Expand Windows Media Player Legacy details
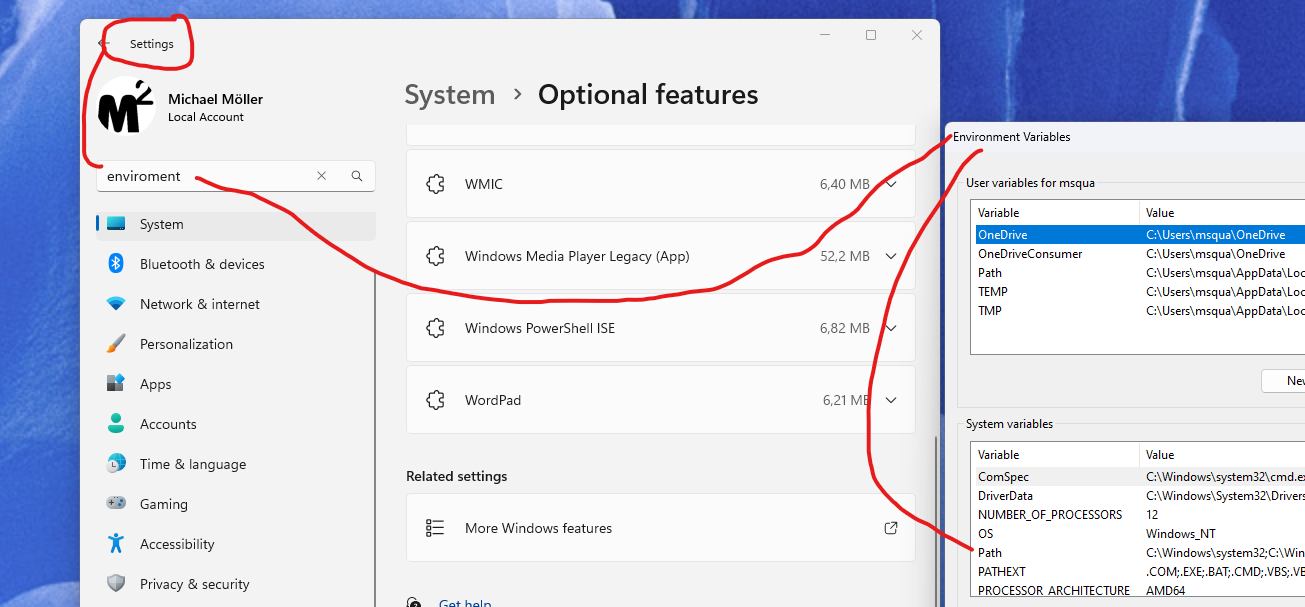The image size is (1305, 607). coord(891,256)
